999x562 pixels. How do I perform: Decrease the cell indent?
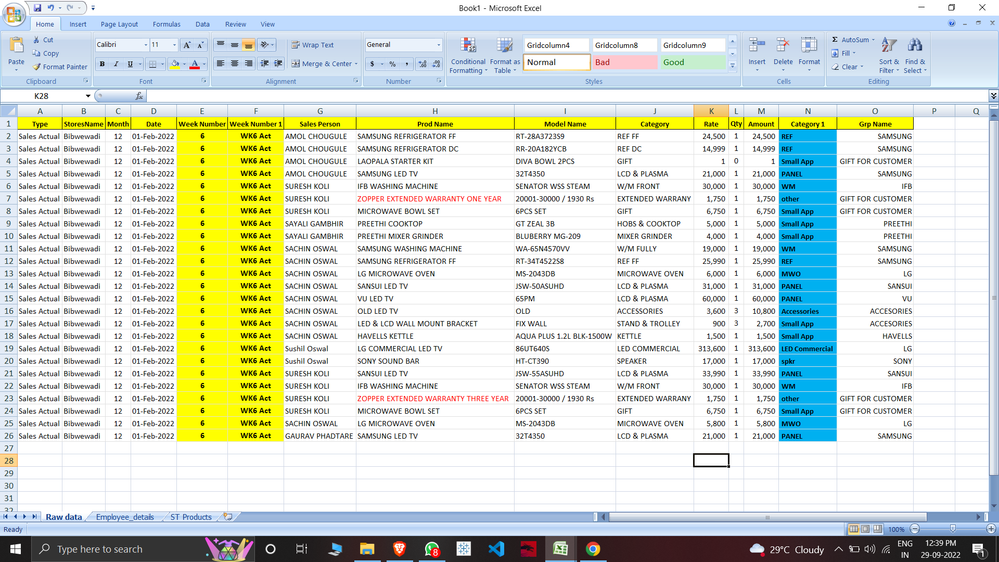click(x=264, y=64)
